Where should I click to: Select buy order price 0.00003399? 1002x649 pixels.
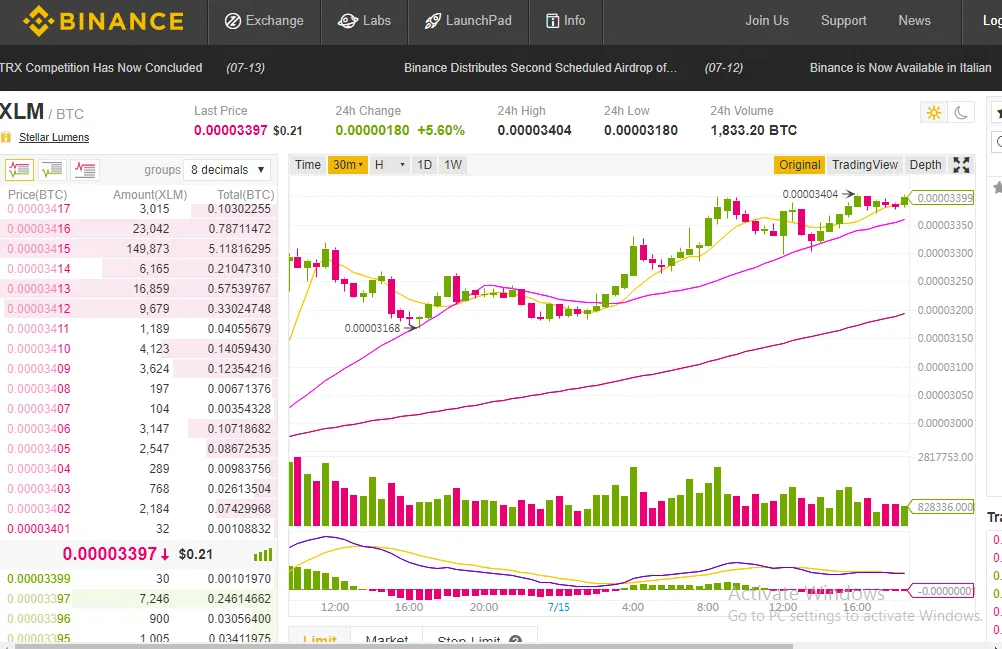[x=38, y=579]
